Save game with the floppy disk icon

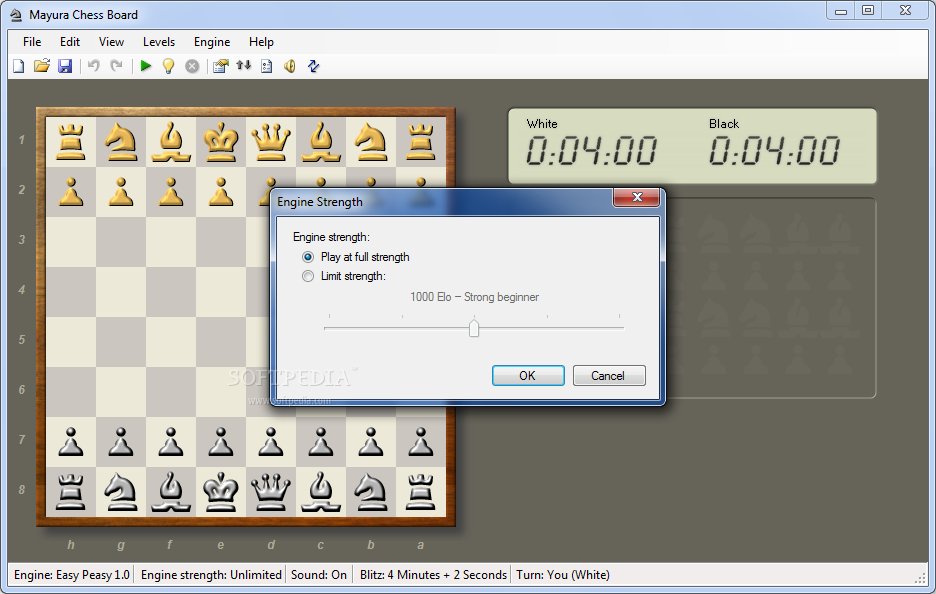(64, 66)
